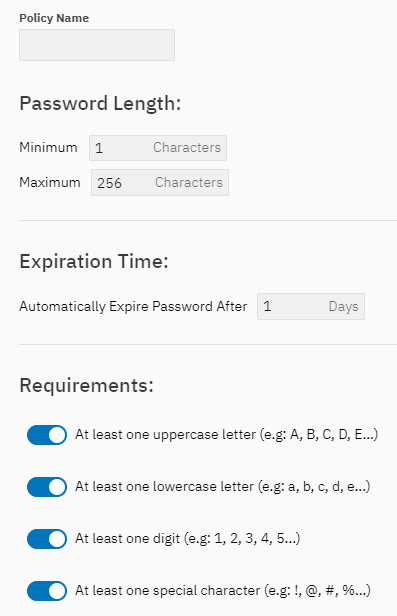397x616 pixels.
Task: Toggle the uppercase letter requirement switch
Action: tap(47, 435)
